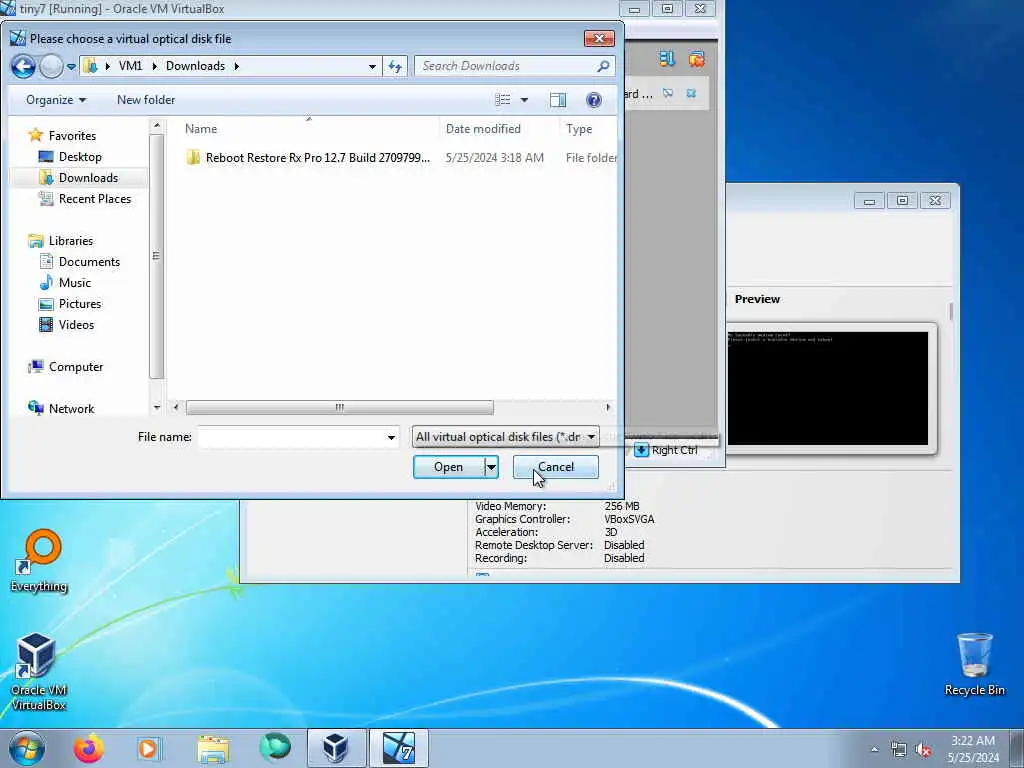
Task: Click the Downloads breadcrumb segment
Action: (195, 66)
